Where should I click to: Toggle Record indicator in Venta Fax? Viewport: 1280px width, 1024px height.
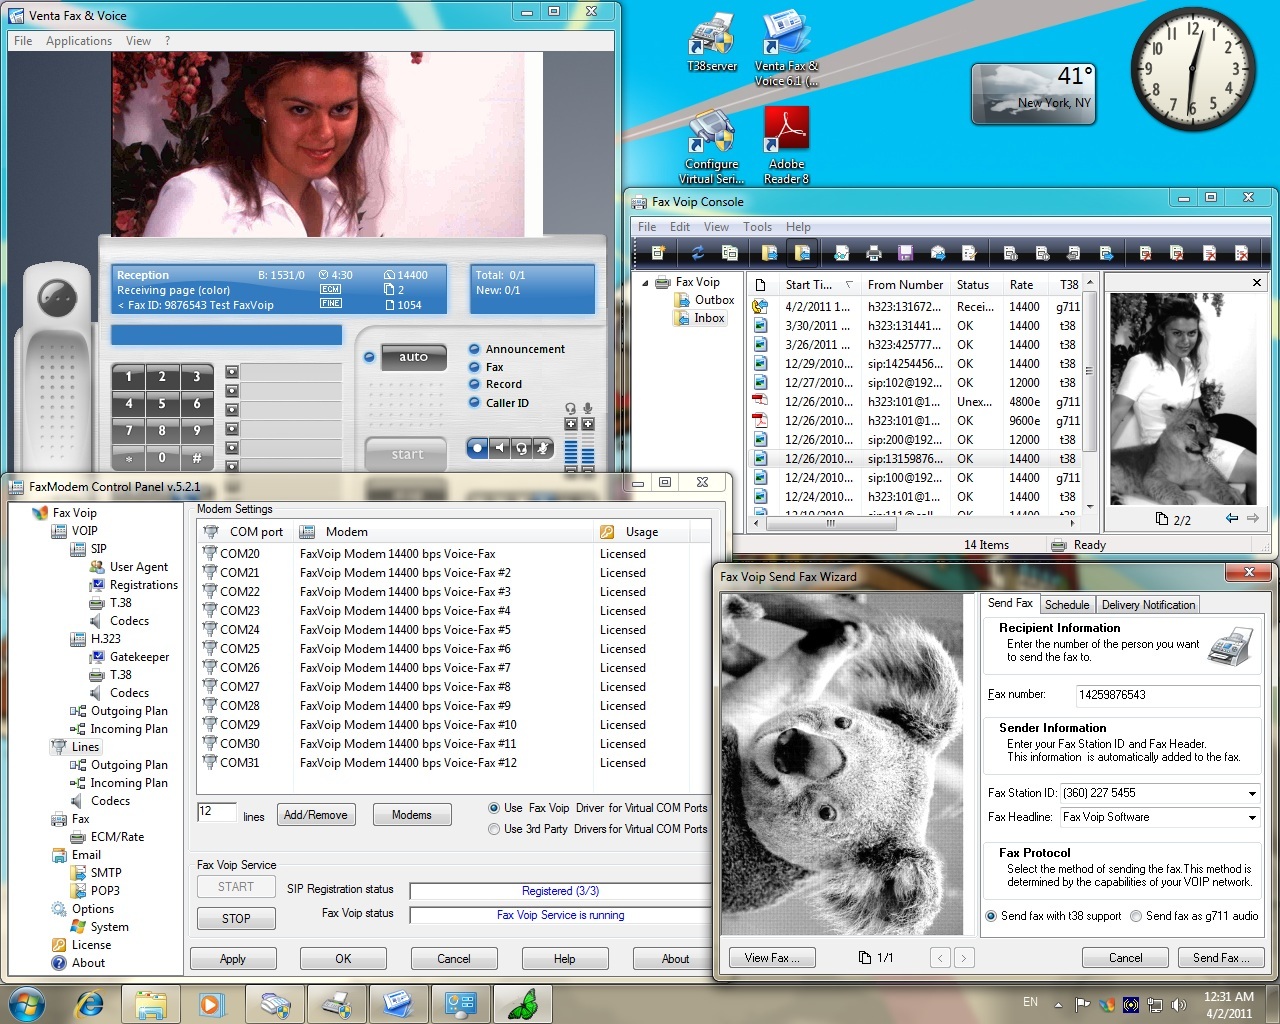click(x=474, y=384)
